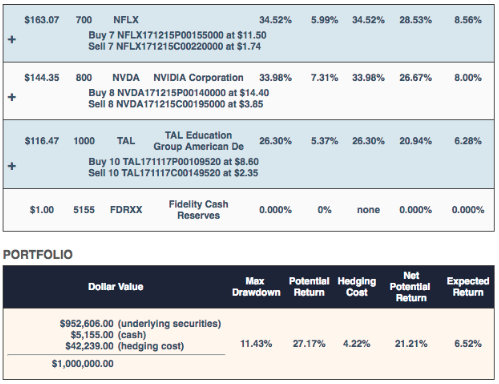
Task: Click the Max Drawdown column header
Action: point(256,287)
